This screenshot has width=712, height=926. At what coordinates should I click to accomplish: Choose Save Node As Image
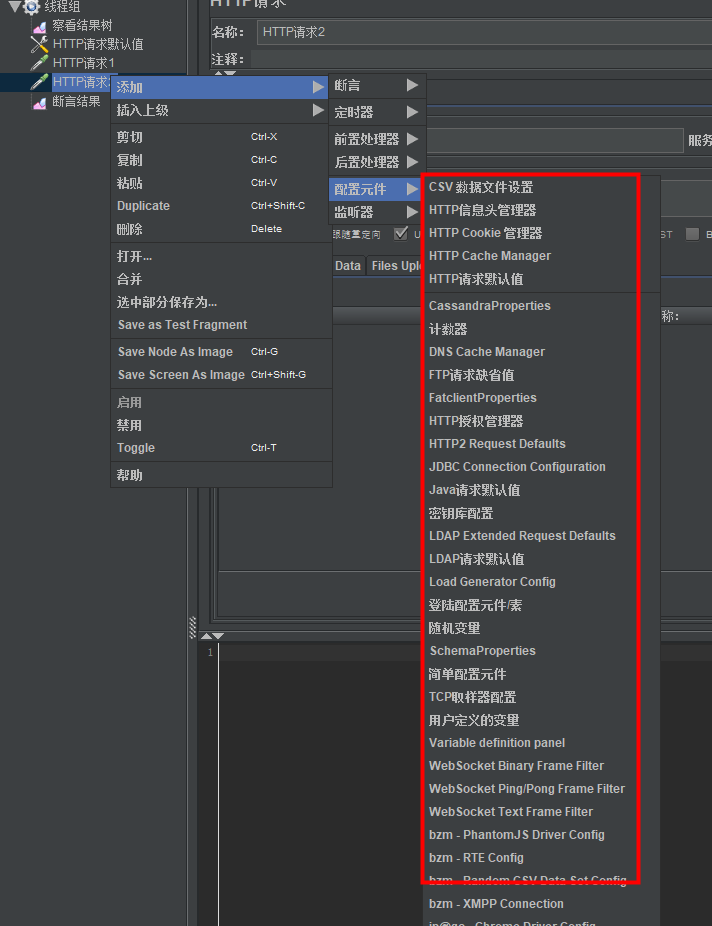221,352
